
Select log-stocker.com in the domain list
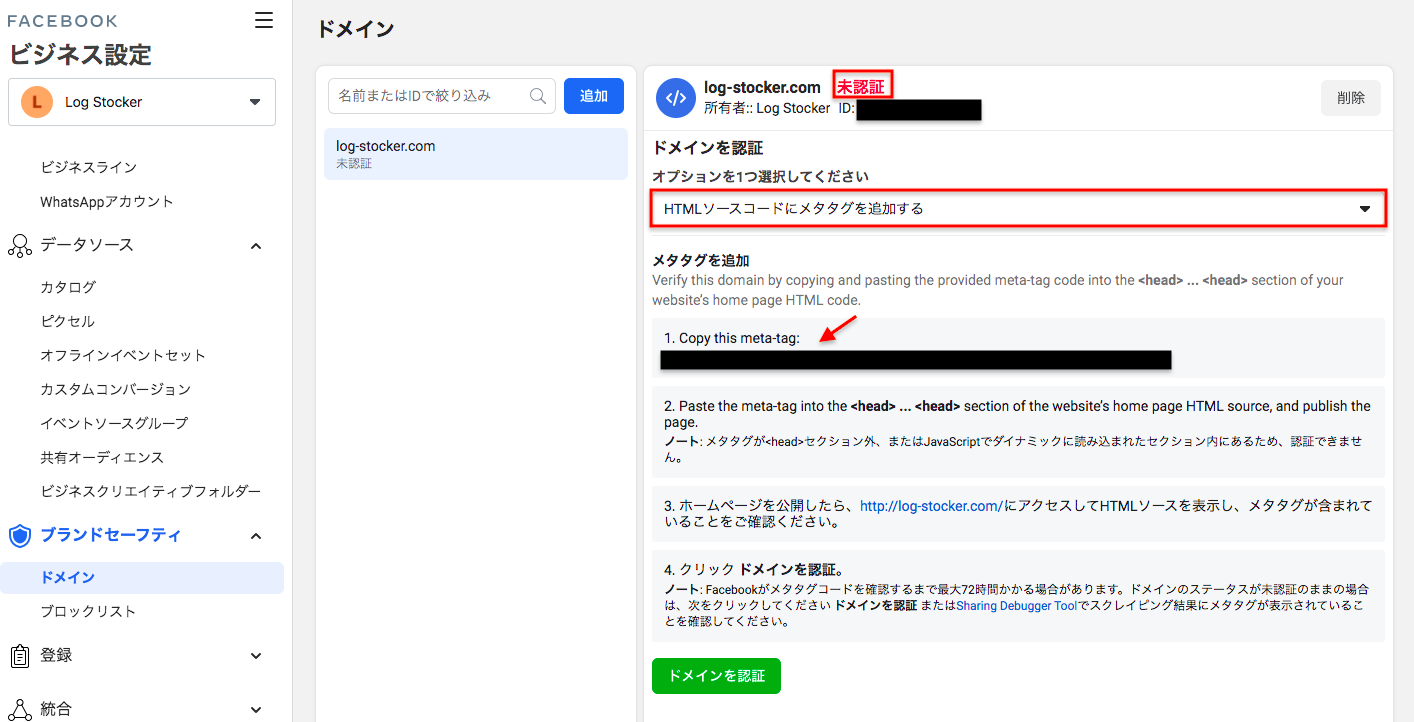[476, 154]
